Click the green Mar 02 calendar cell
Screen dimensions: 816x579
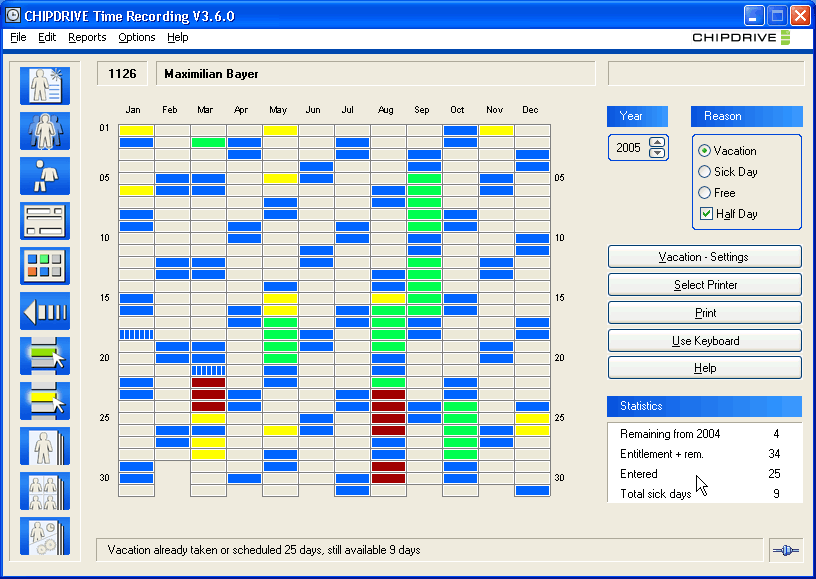pos(208,143)
